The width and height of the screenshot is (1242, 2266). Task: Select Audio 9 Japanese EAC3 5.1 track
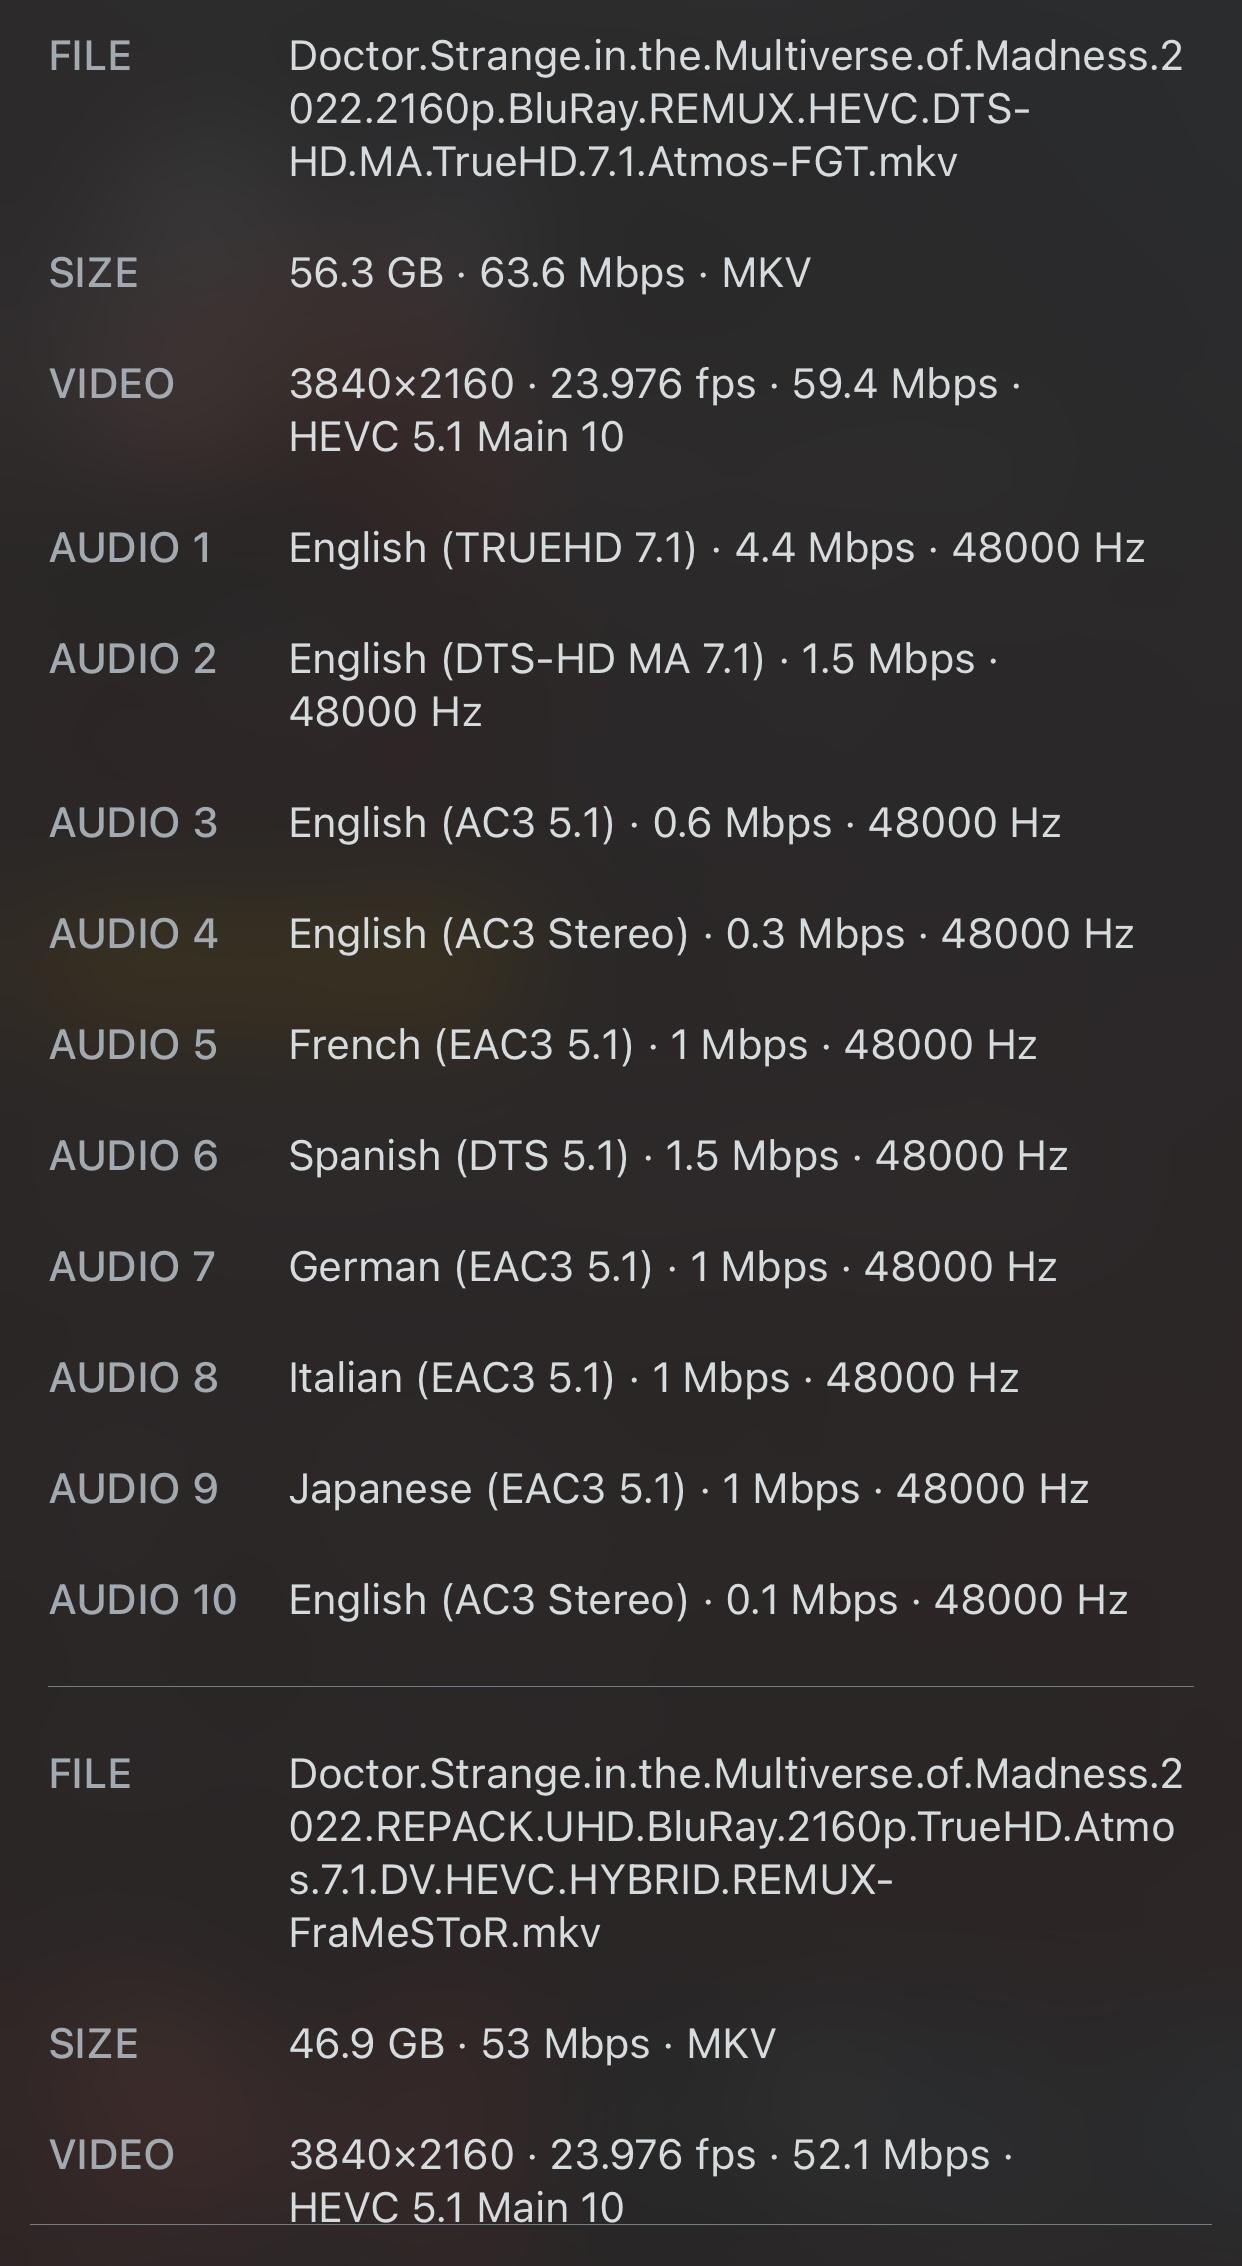pos(688,1489)
